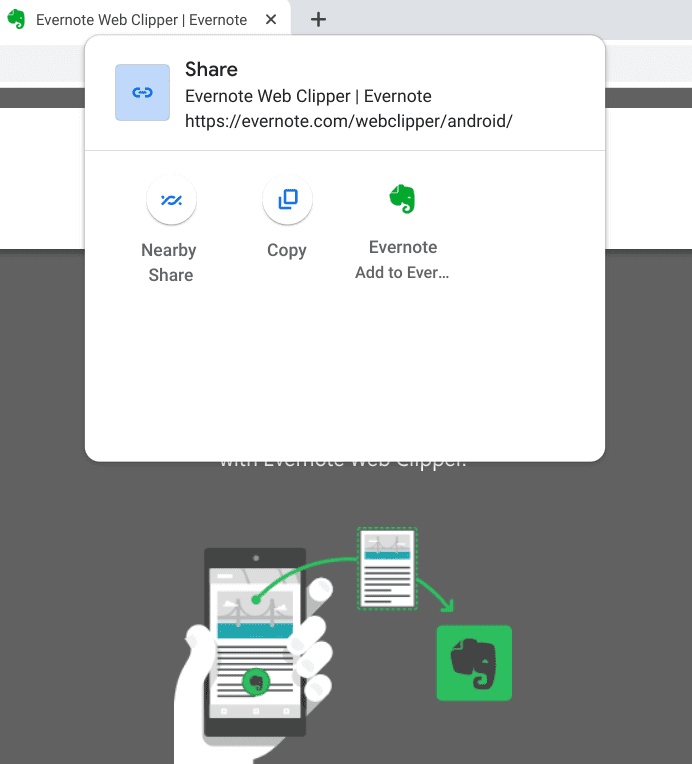This screenshot has height=764, width=692.
Task: Click the 'Share' dialog title
Action: point(211,69)
